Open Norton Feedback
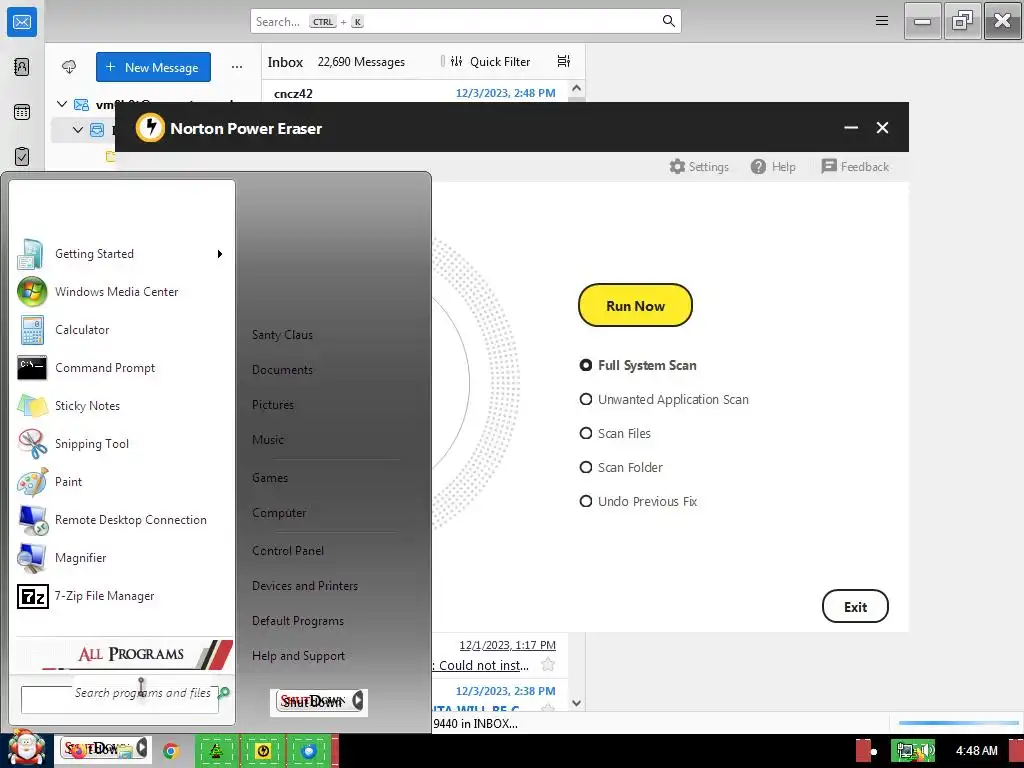Viewport: 1024px width, 768px height. [x=855, y=167]
